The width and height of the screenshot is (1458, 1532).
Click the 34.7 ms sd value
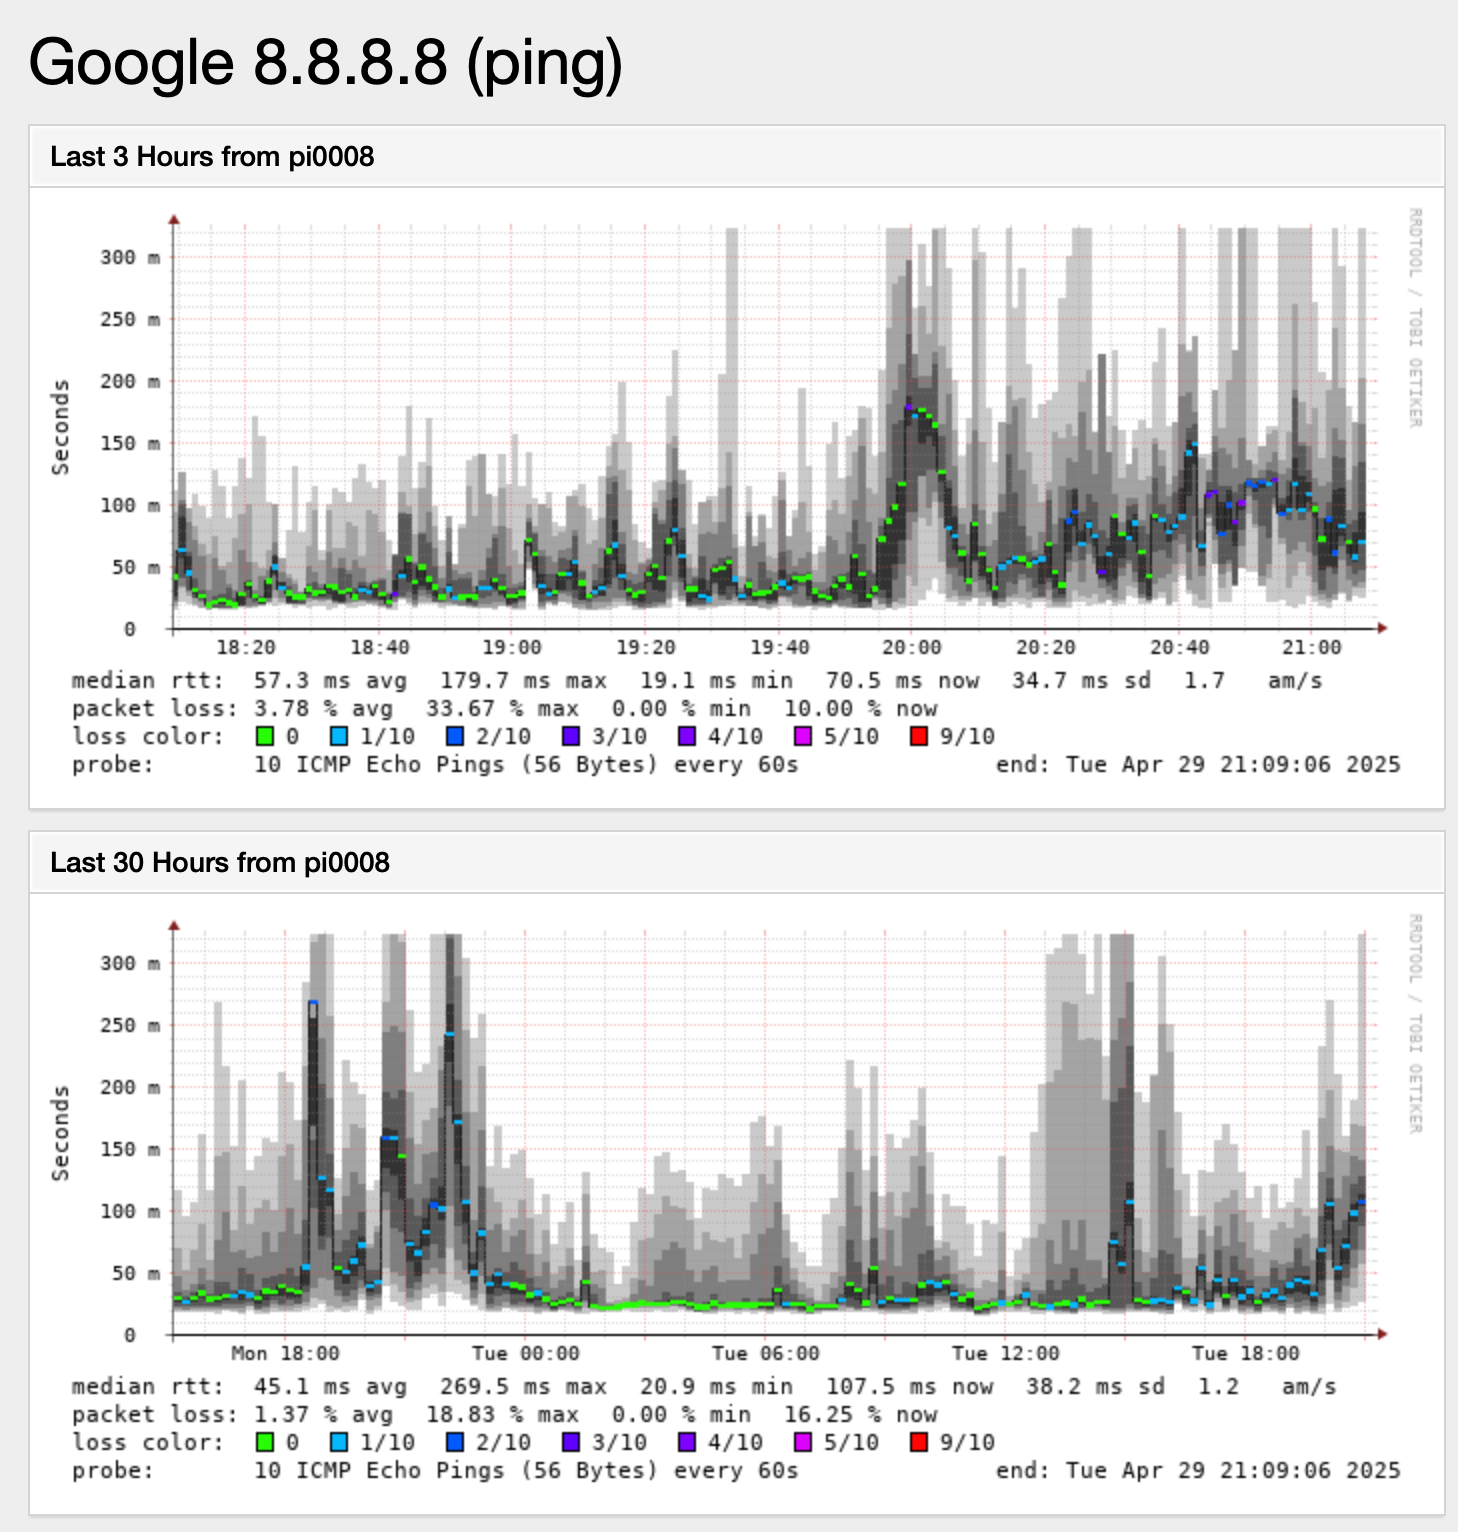coord(1081,681)
